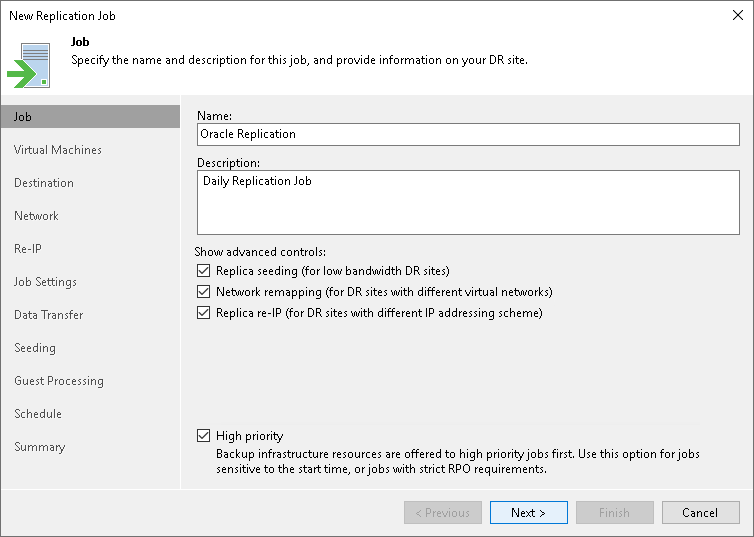Uncheck the Replica re-IP option

[x=204, y=313]
